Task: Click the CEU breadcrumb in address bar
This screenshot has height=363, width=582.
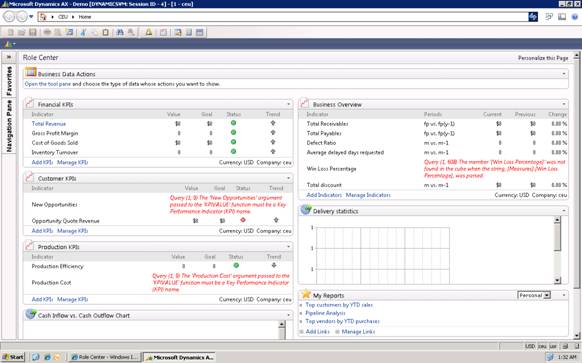Action: pyautogui.click(x=63, y=17)
